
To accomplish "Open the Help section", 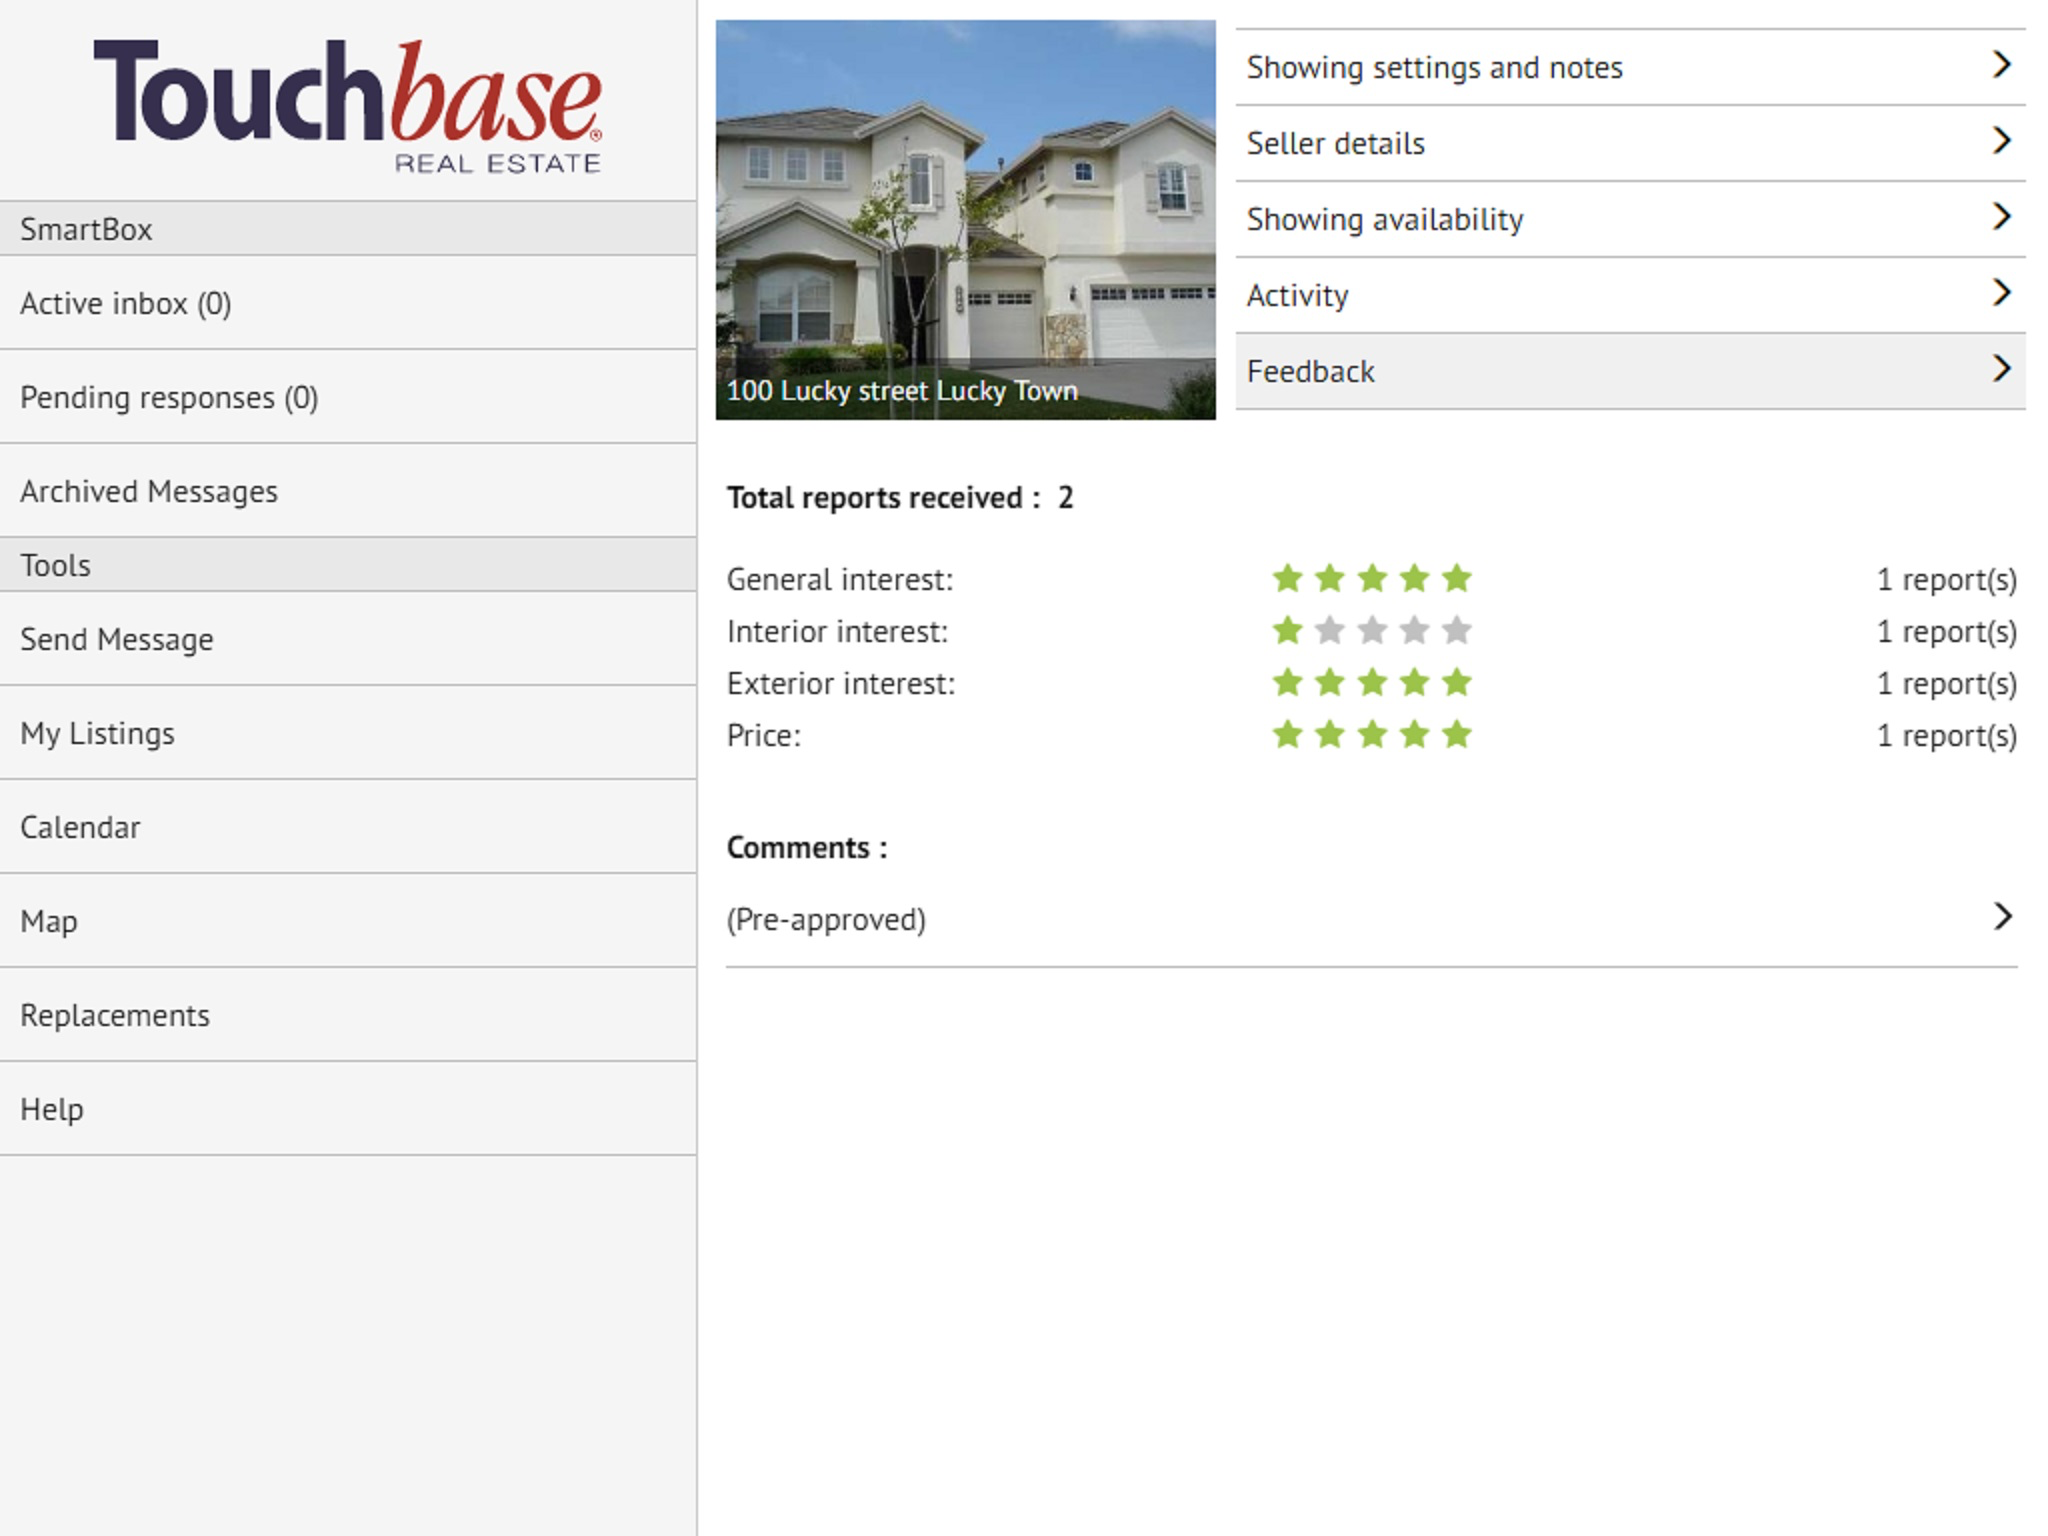I will click(52, 1109).
